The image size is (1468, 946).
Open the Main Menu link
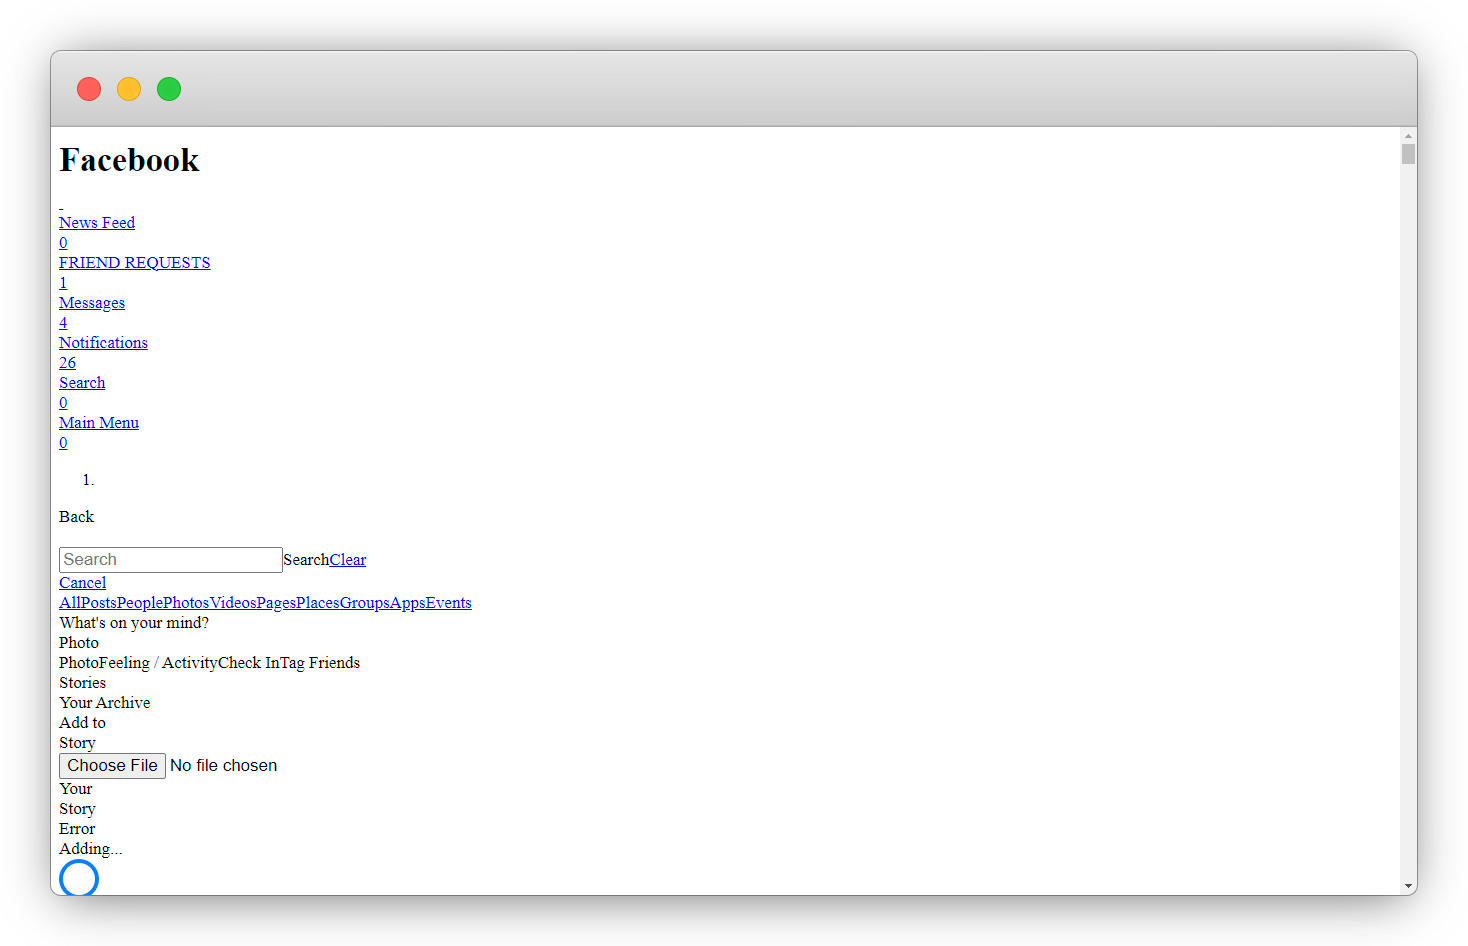click(x=99, y=423)
